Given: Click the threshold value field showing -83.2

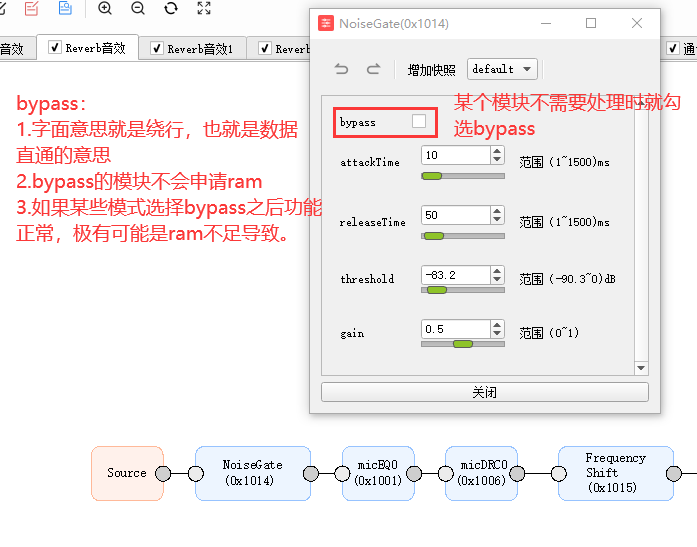Looking at the screenshot, I should (x=456, y=275).
